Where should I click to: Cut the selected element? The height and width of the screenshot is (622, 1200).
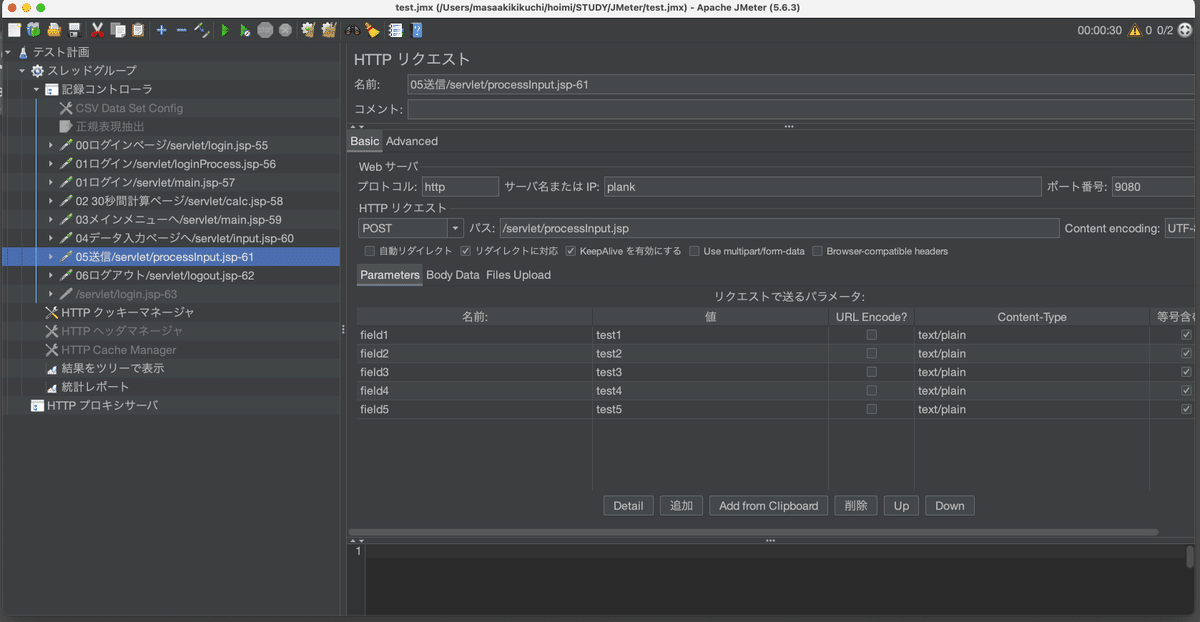[97, 31]
